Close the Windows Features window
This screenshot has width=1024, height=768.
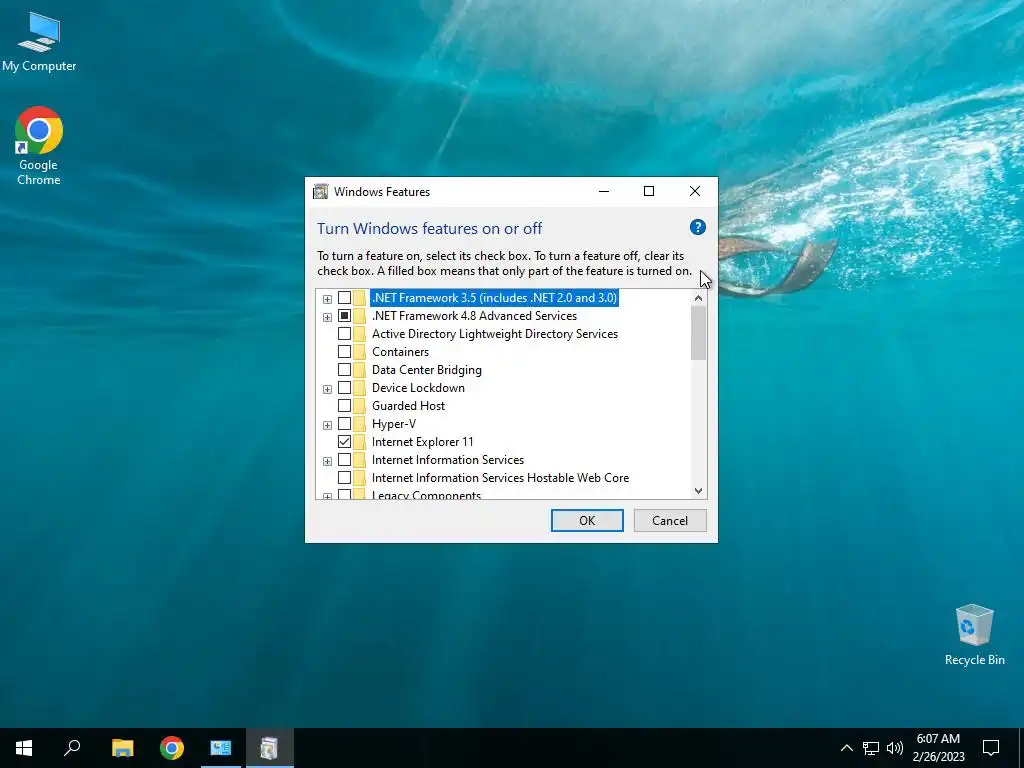[695, 191]
